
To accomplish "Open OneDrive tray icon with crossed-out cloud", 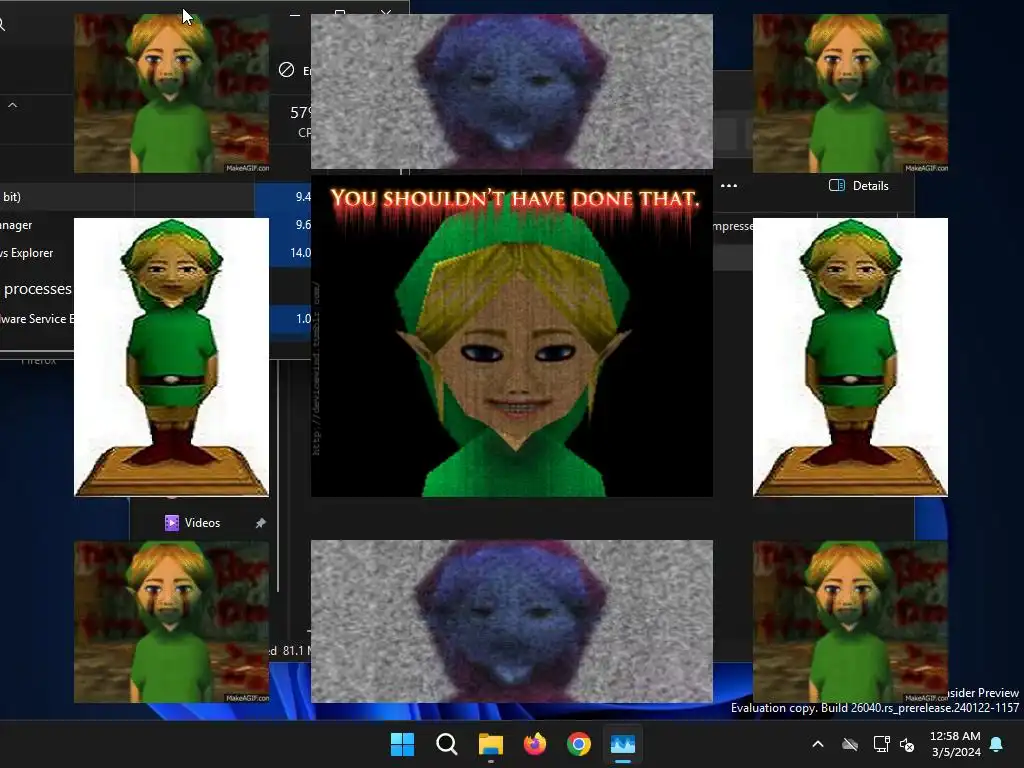I will [850, 744].
